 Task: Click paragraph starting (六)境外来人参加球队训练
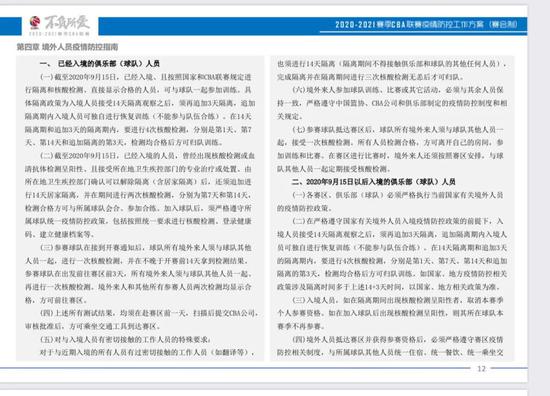(x=392, y=103)
